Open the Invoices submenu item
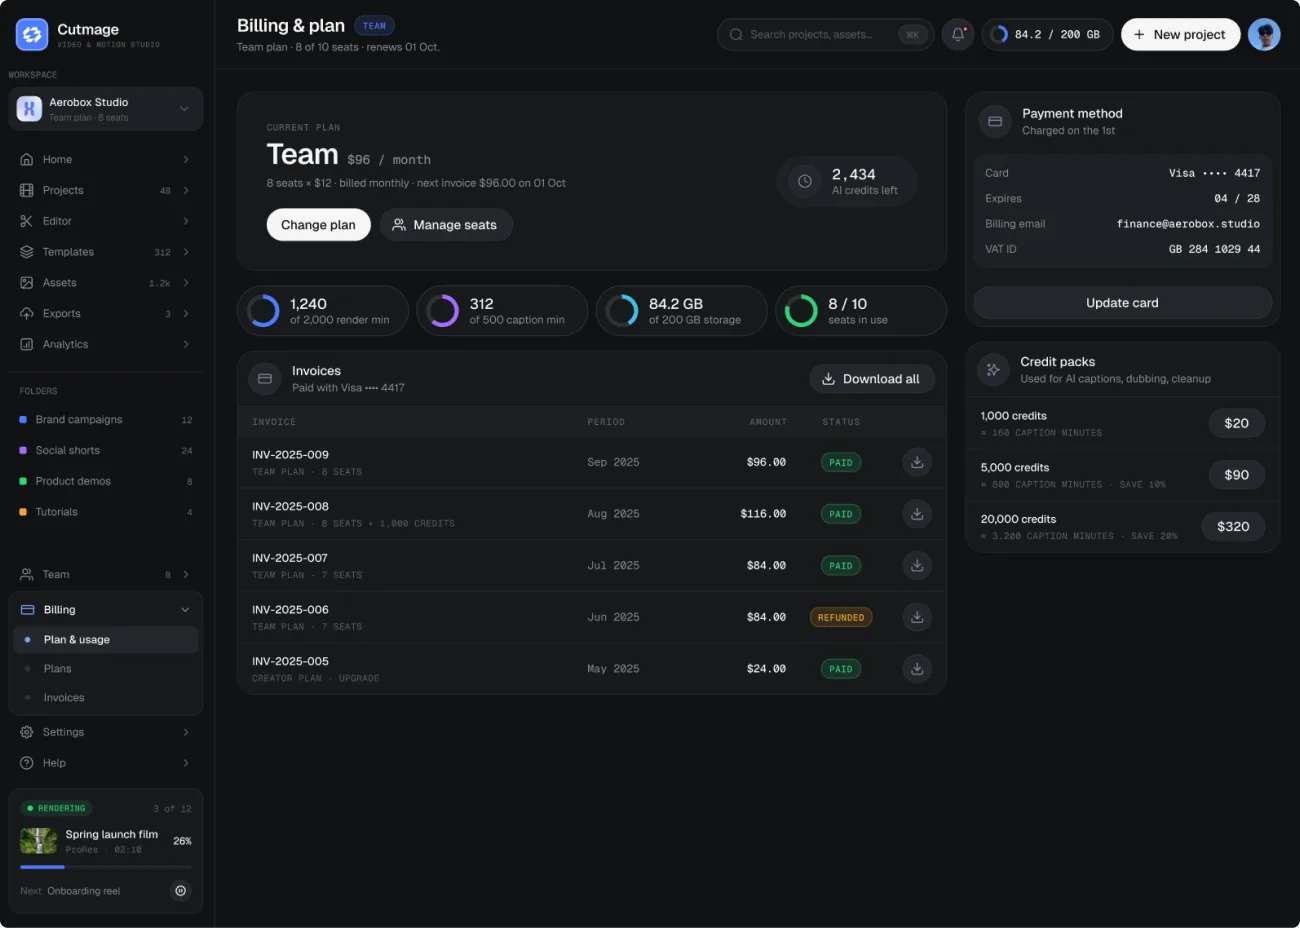1300x928 pixels. [106, 698]
